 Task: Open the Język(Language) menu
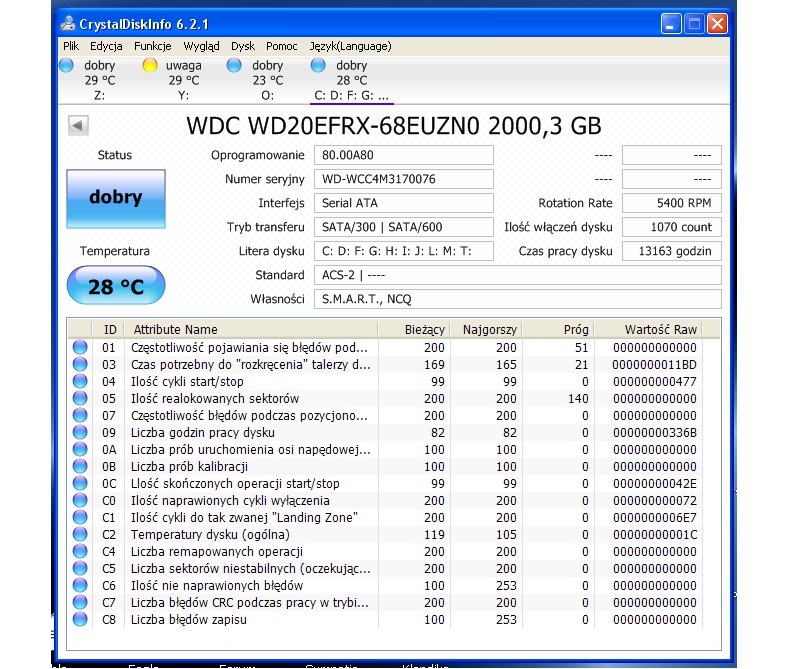(x=351, y=46)
